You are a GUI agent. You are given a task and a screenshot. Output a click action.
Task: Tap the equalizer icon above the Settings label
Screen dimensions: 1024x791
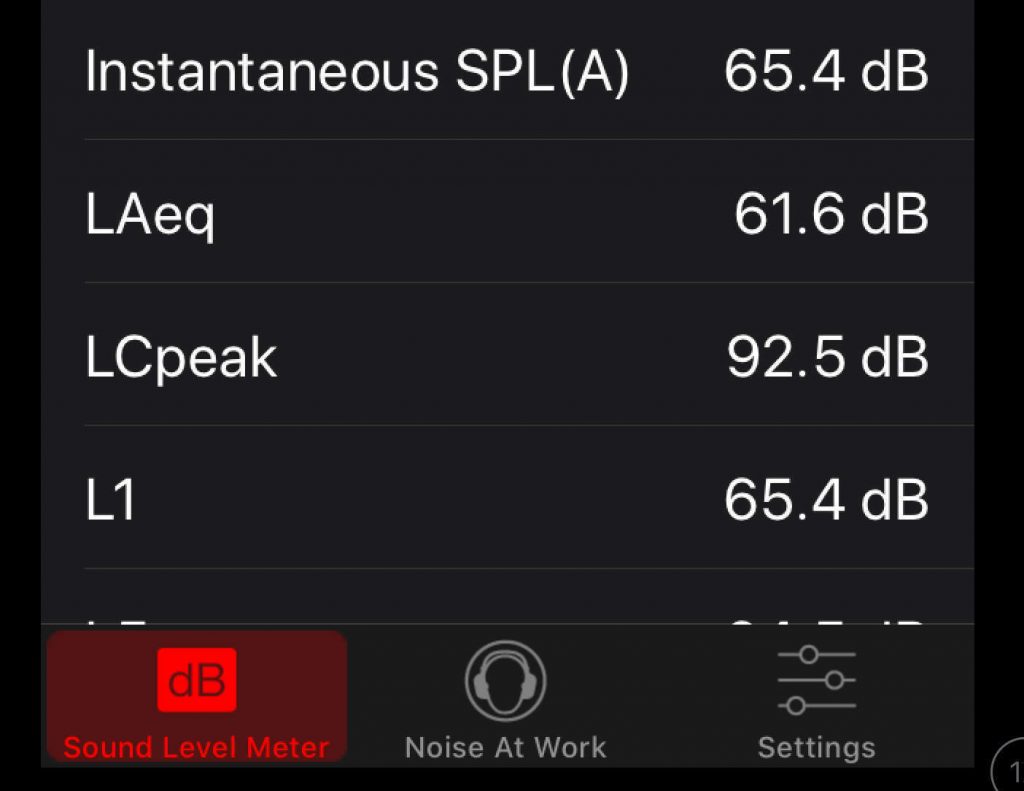816,679
